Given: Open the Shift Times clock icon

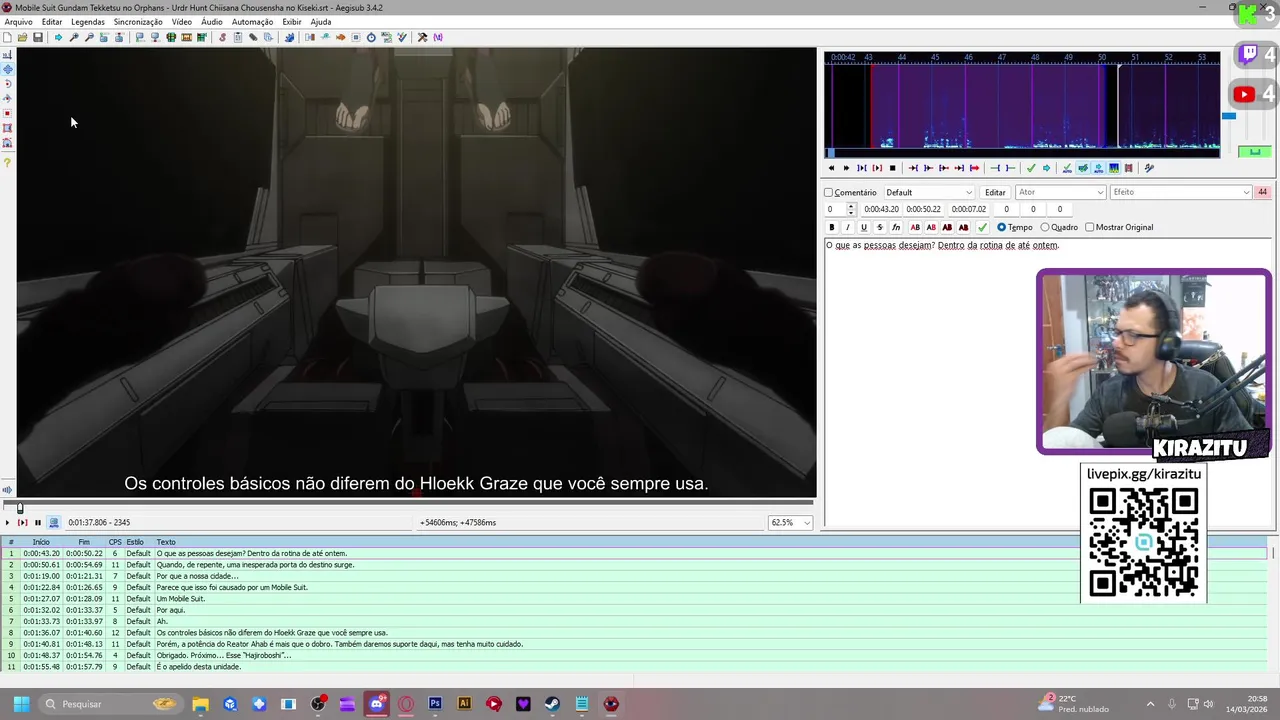Looking at the screenshot, I should [371, 38].
